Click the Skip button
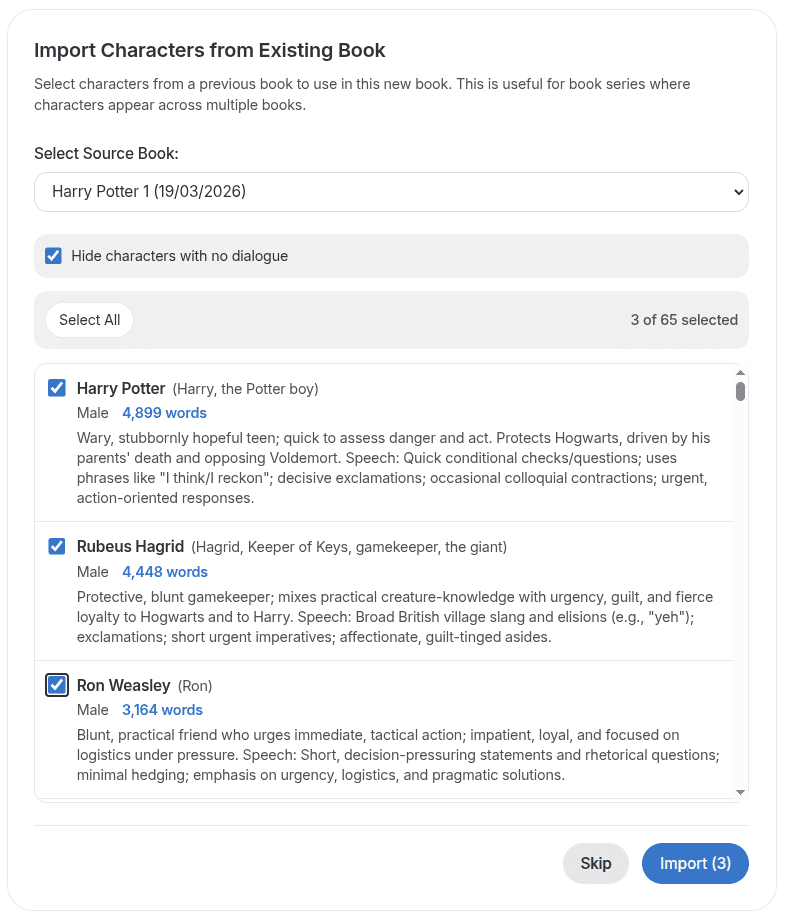The height and width of the screenshot is (922, 788). [595, 863]
